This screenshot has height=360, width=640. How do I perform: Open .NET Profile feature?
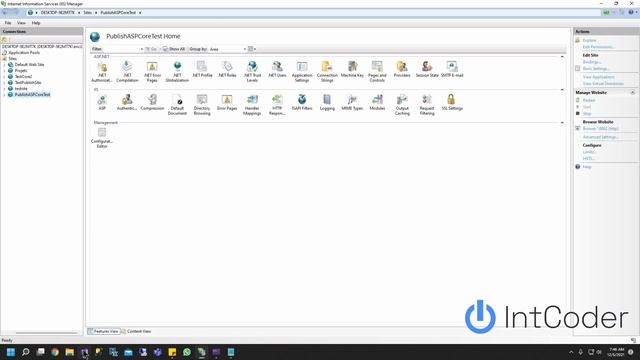202,69
